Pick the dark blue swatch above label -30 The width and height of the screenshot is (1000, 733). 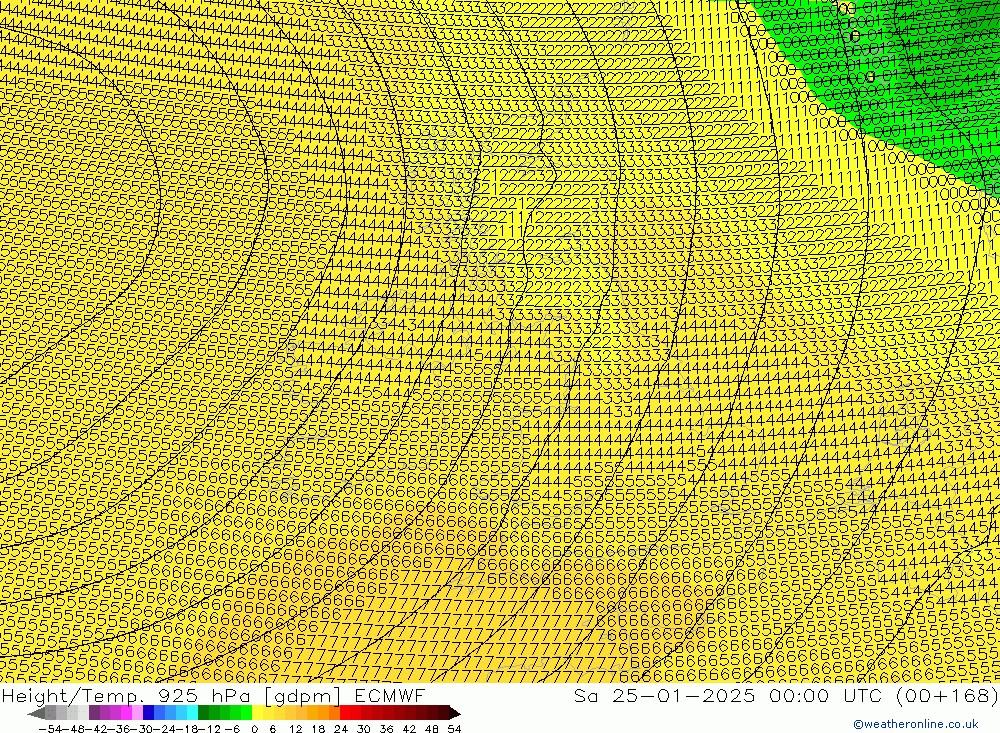coord(148,713)
